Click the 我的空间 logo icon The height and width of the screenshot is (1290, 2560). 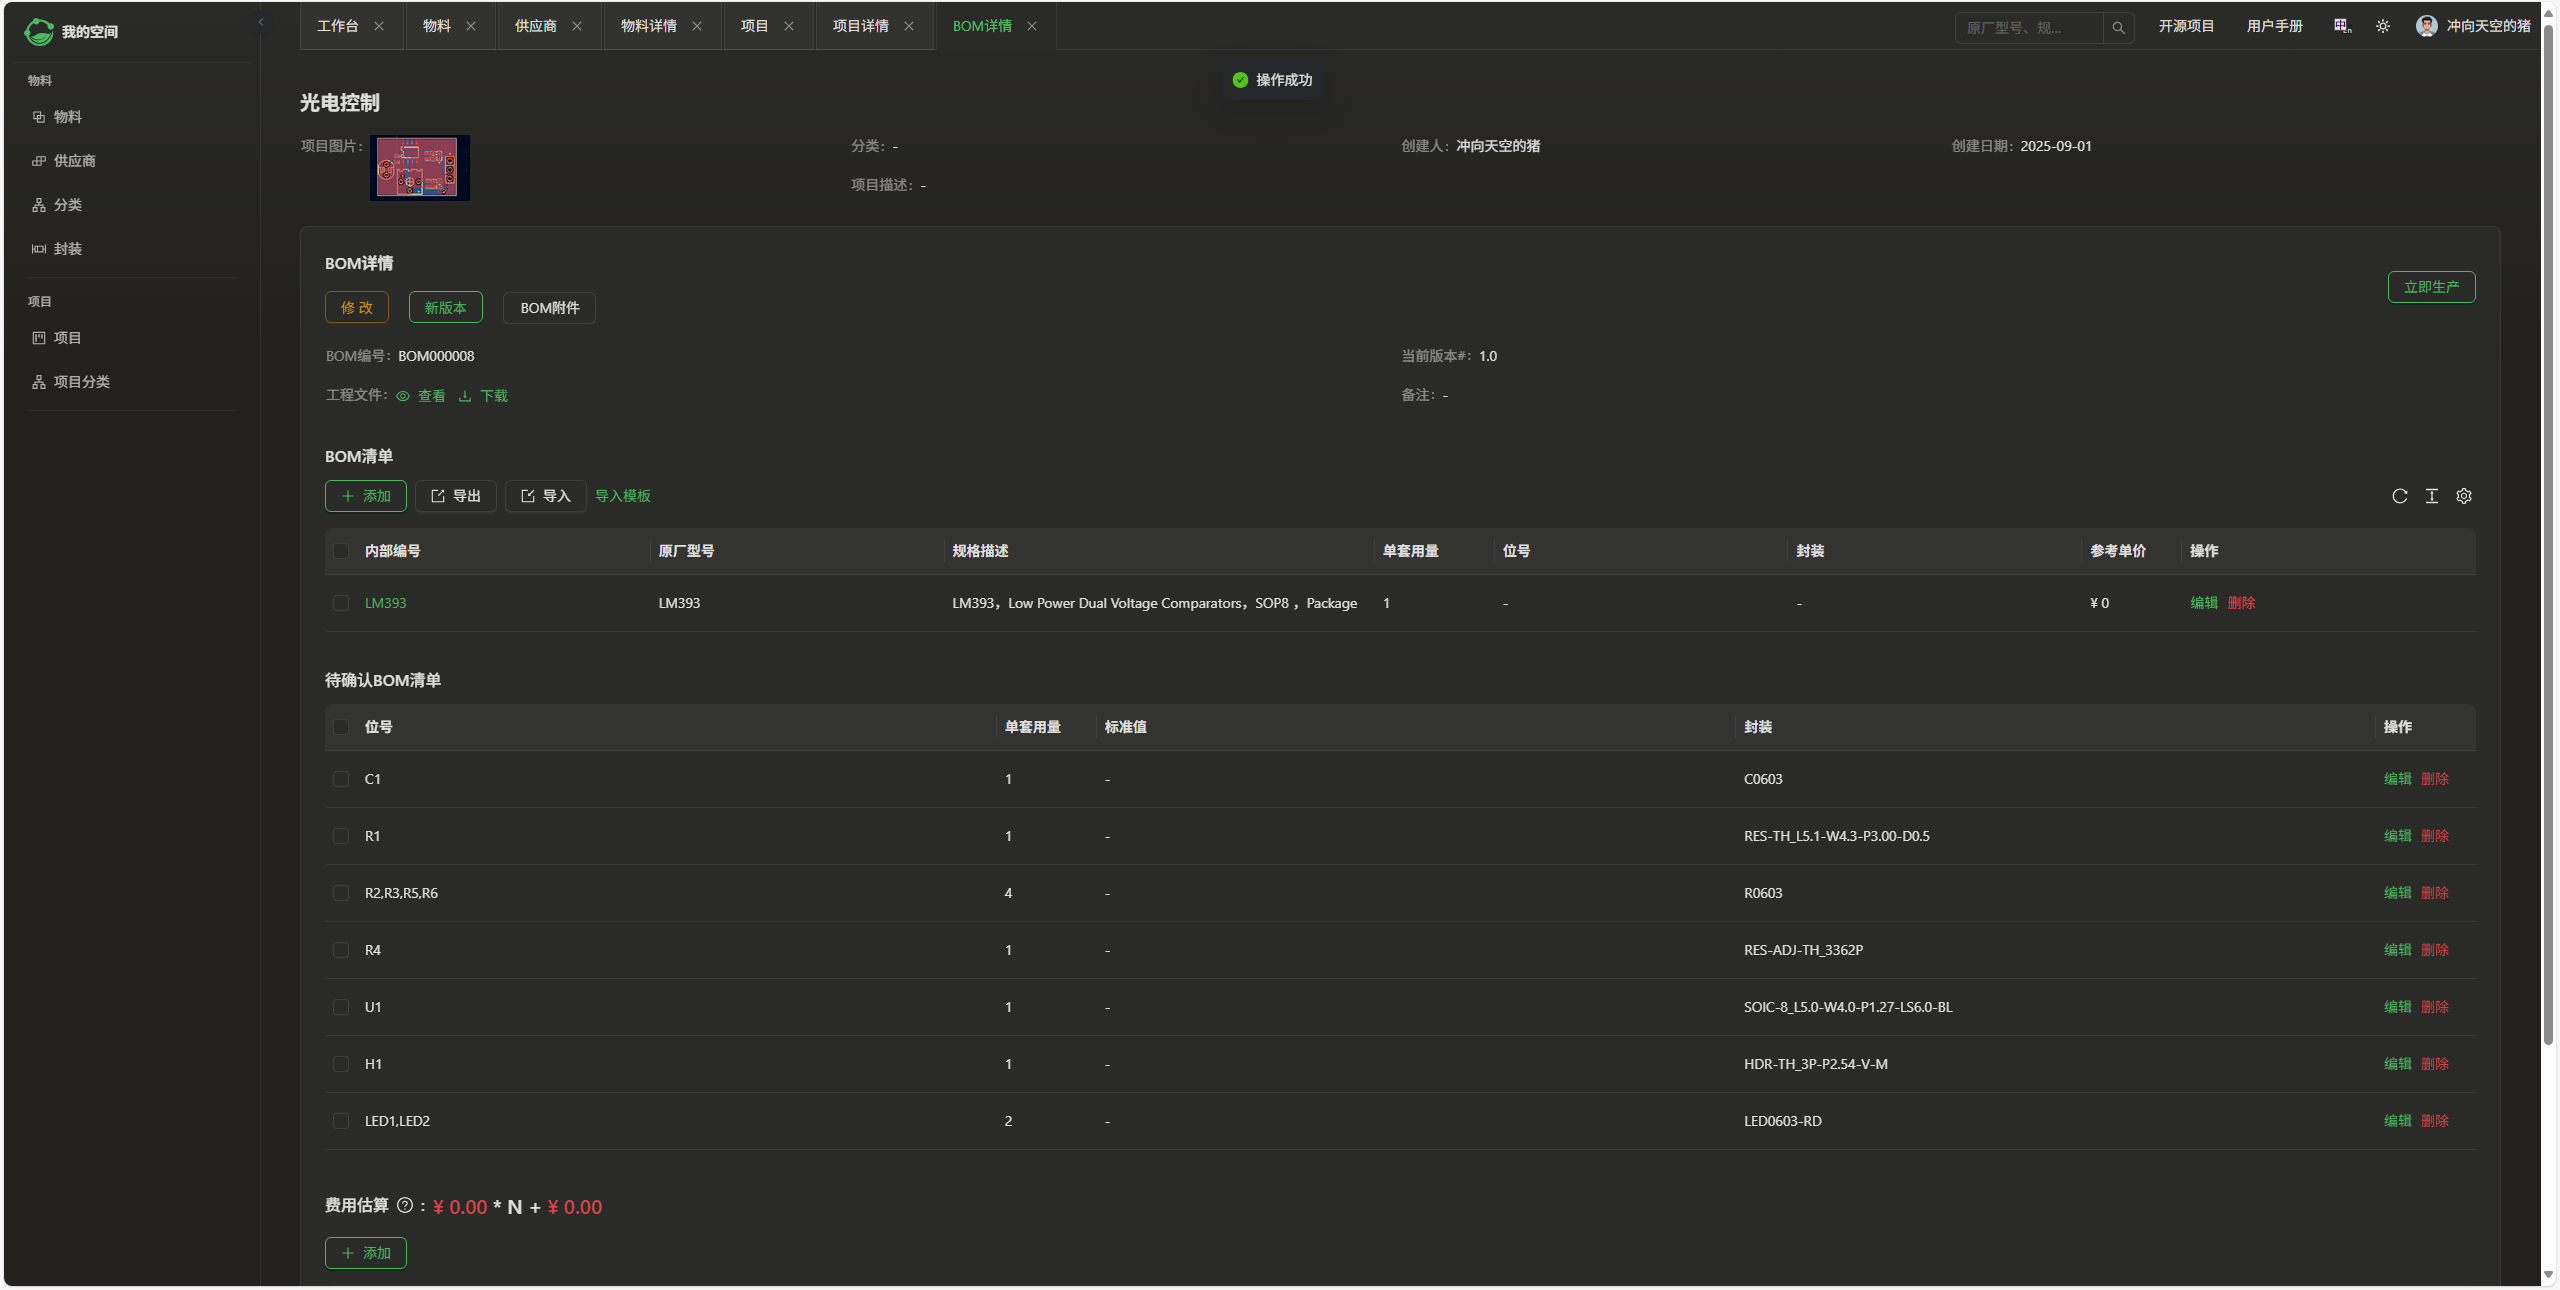click(39, 32)
